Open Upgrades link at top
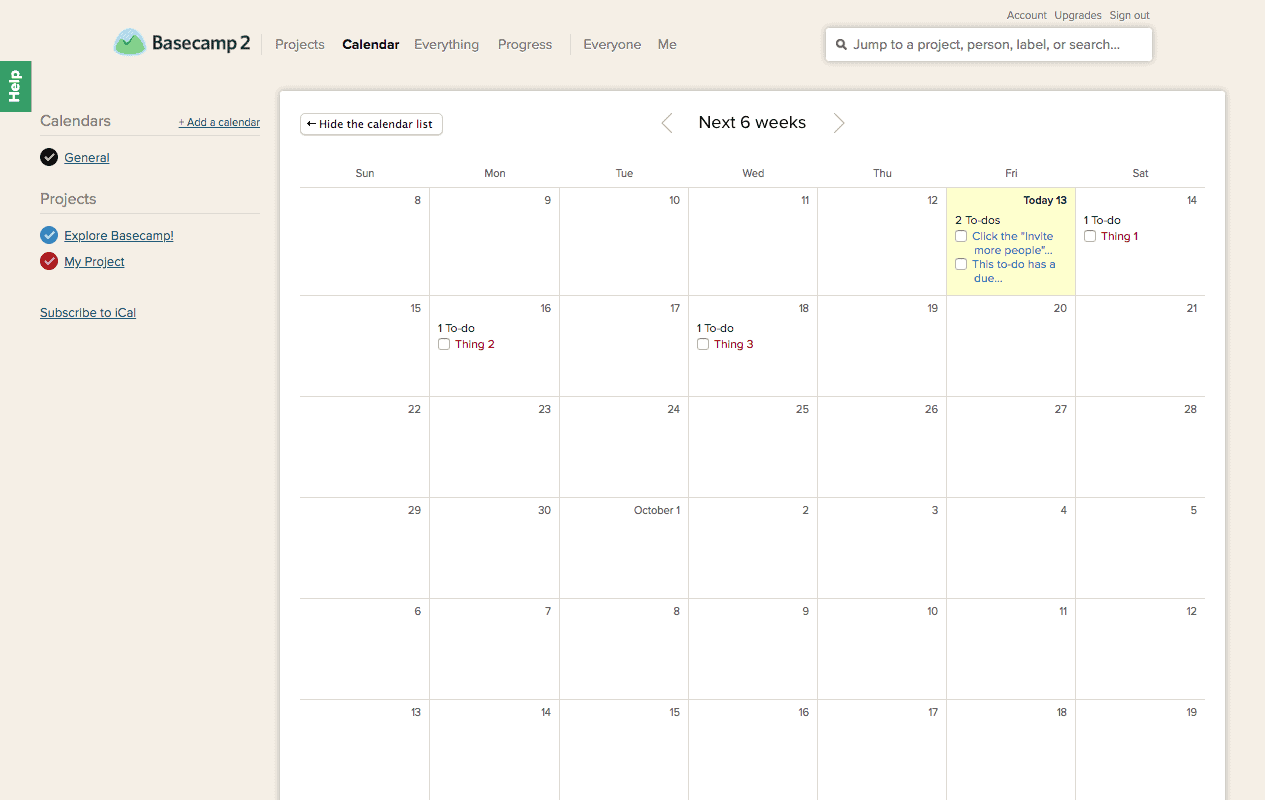Viewport: 1265px width, 800px height. click(1078, 15)
